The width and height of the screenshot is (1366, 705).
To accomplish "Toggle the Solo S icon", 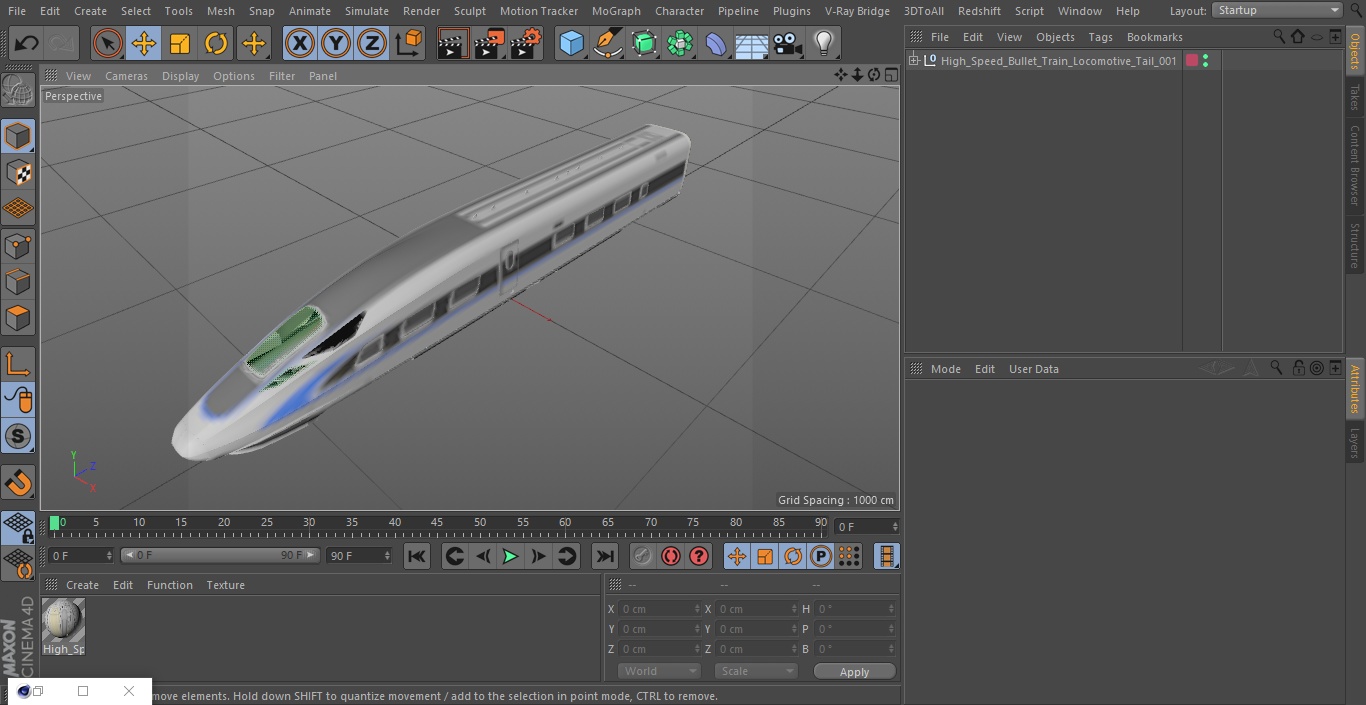I will (x=18, y=436).
